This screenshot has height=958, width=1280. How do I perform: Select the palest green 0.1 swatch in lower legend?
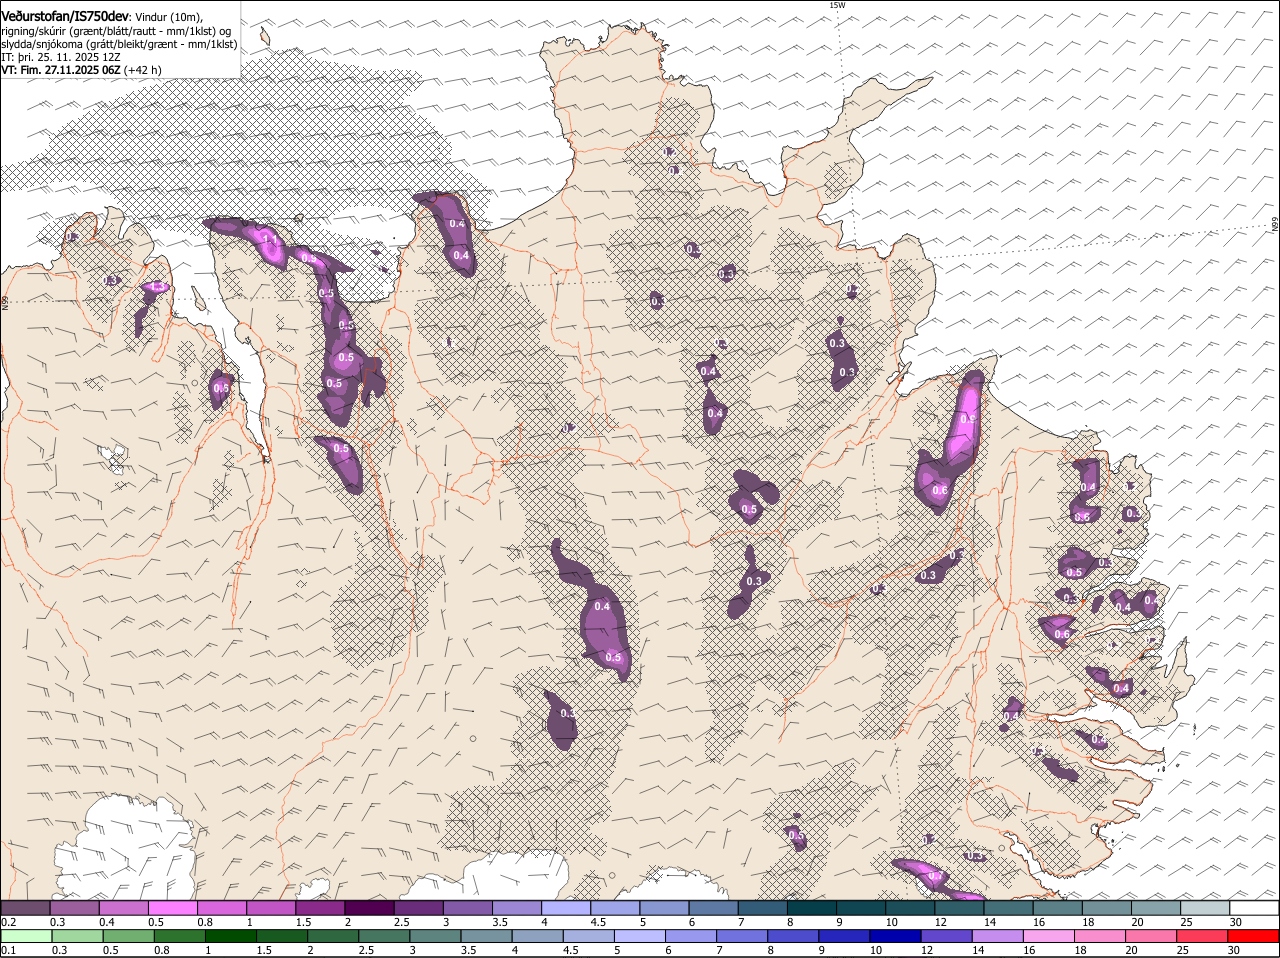coord(26,936)
